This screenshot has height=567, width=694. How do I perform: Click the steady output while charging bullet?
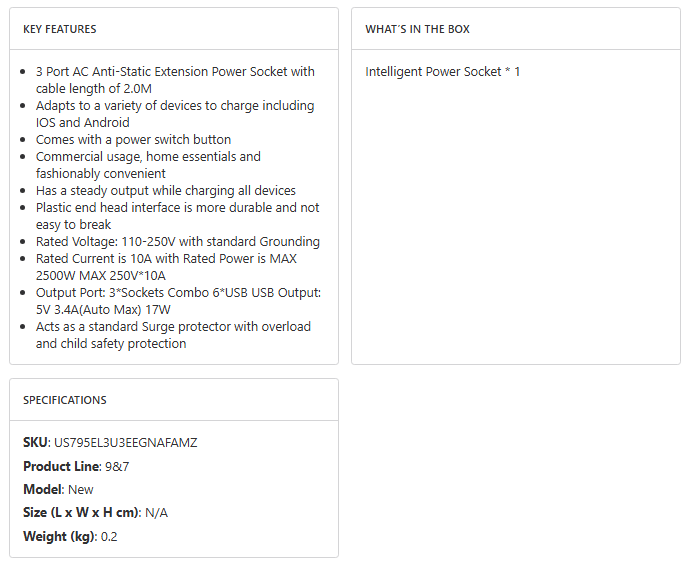(x=166, y=191)
